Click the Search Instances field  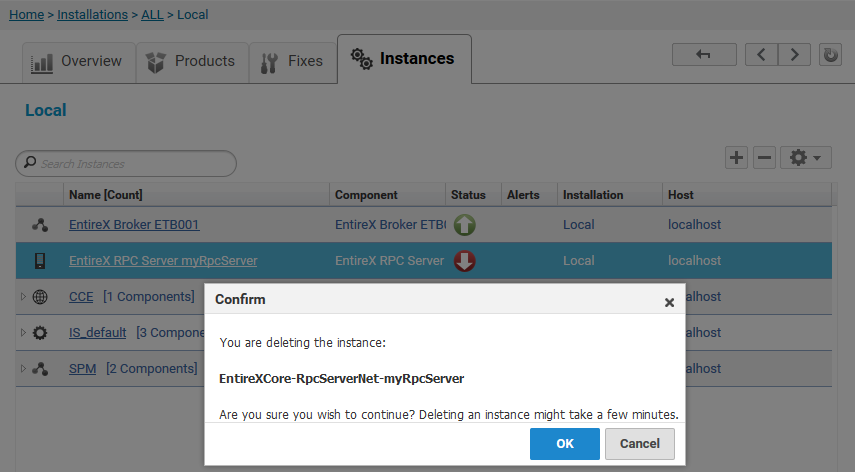[126, 164]
